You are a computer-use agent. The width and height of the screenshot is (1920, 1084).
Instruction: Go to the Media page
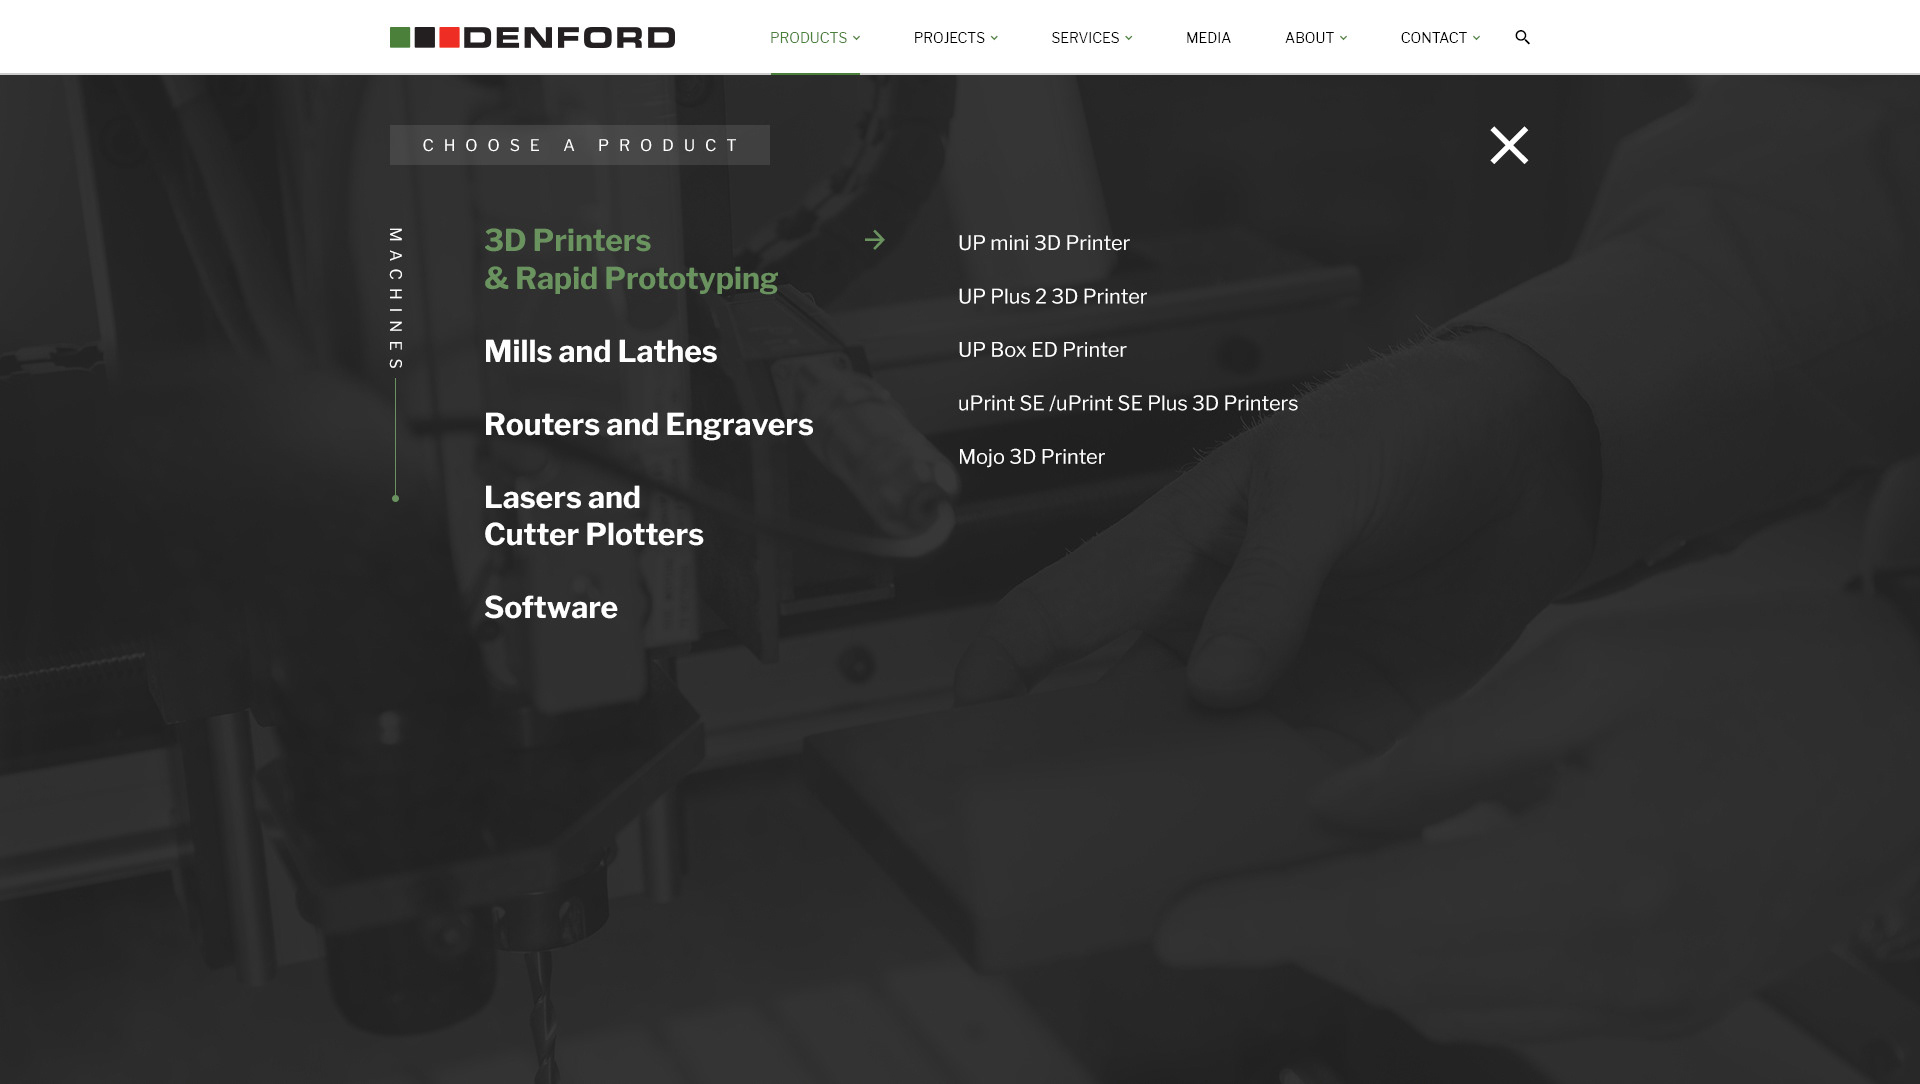1208,37
